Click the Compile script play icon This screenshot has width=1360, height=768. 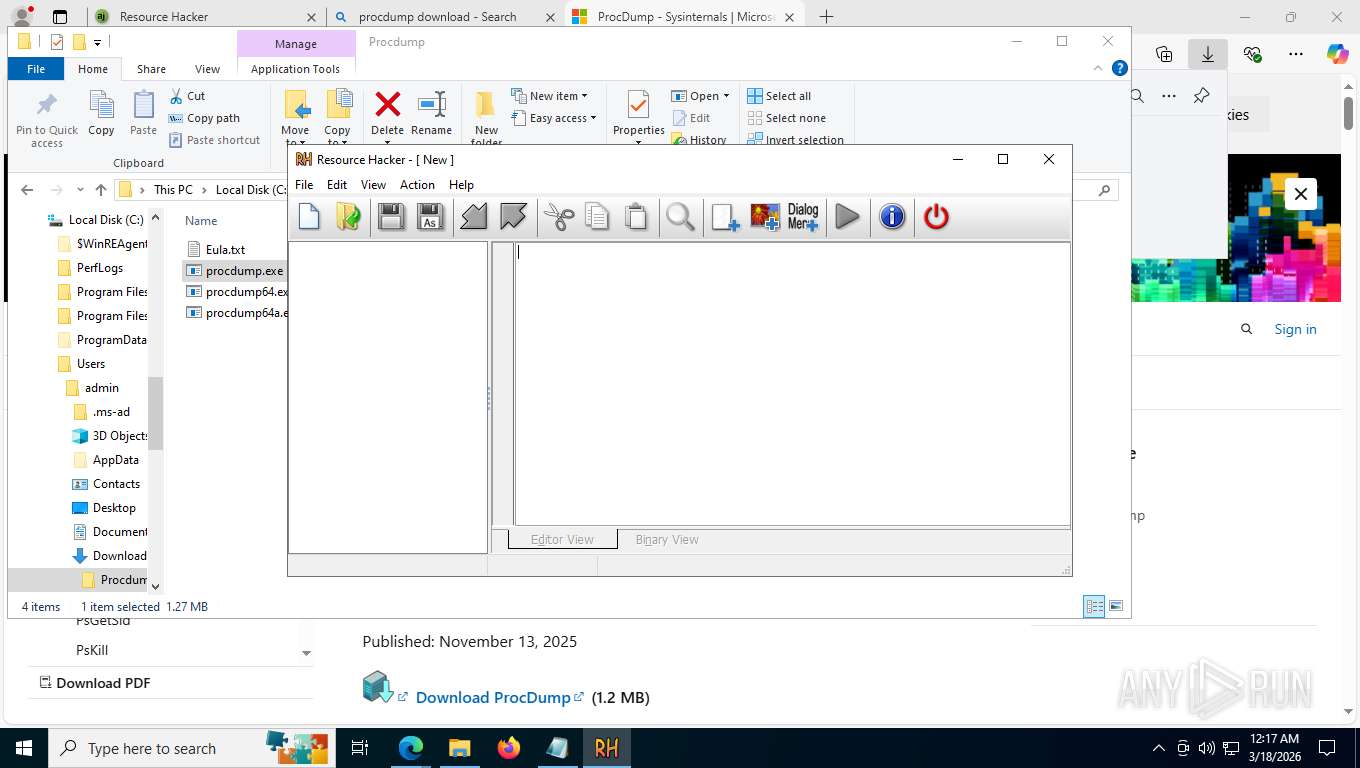[847, 217]
